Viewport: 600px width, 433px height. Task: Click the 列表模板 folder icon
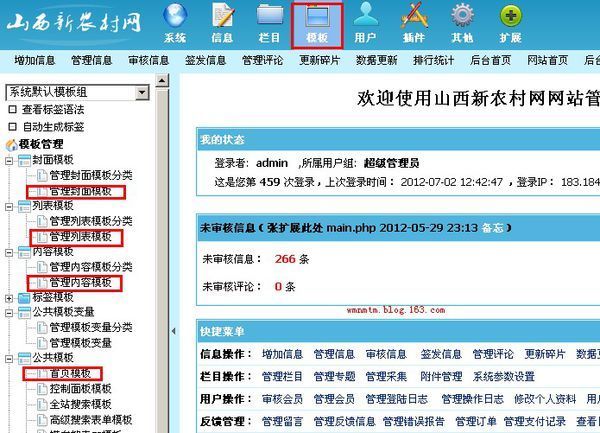pos(24,207)
